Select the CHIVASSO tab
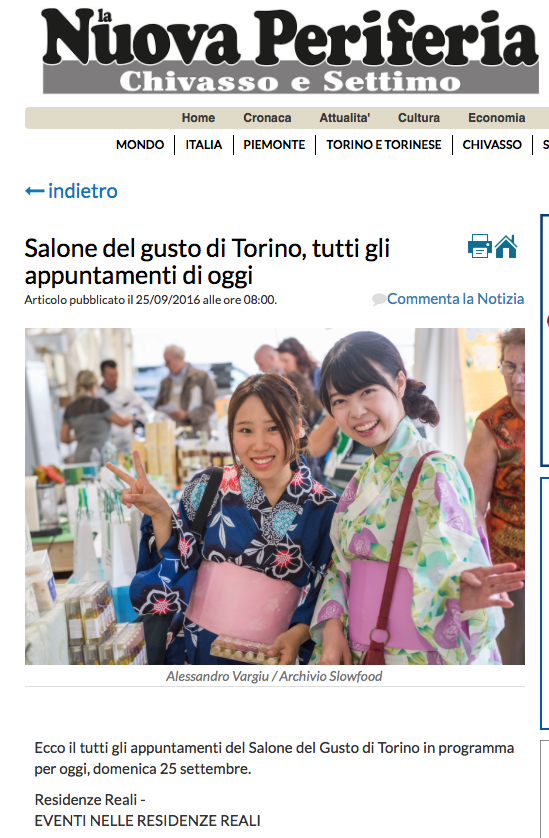This screenshot has width=549, height=838. tap(492, 145)
